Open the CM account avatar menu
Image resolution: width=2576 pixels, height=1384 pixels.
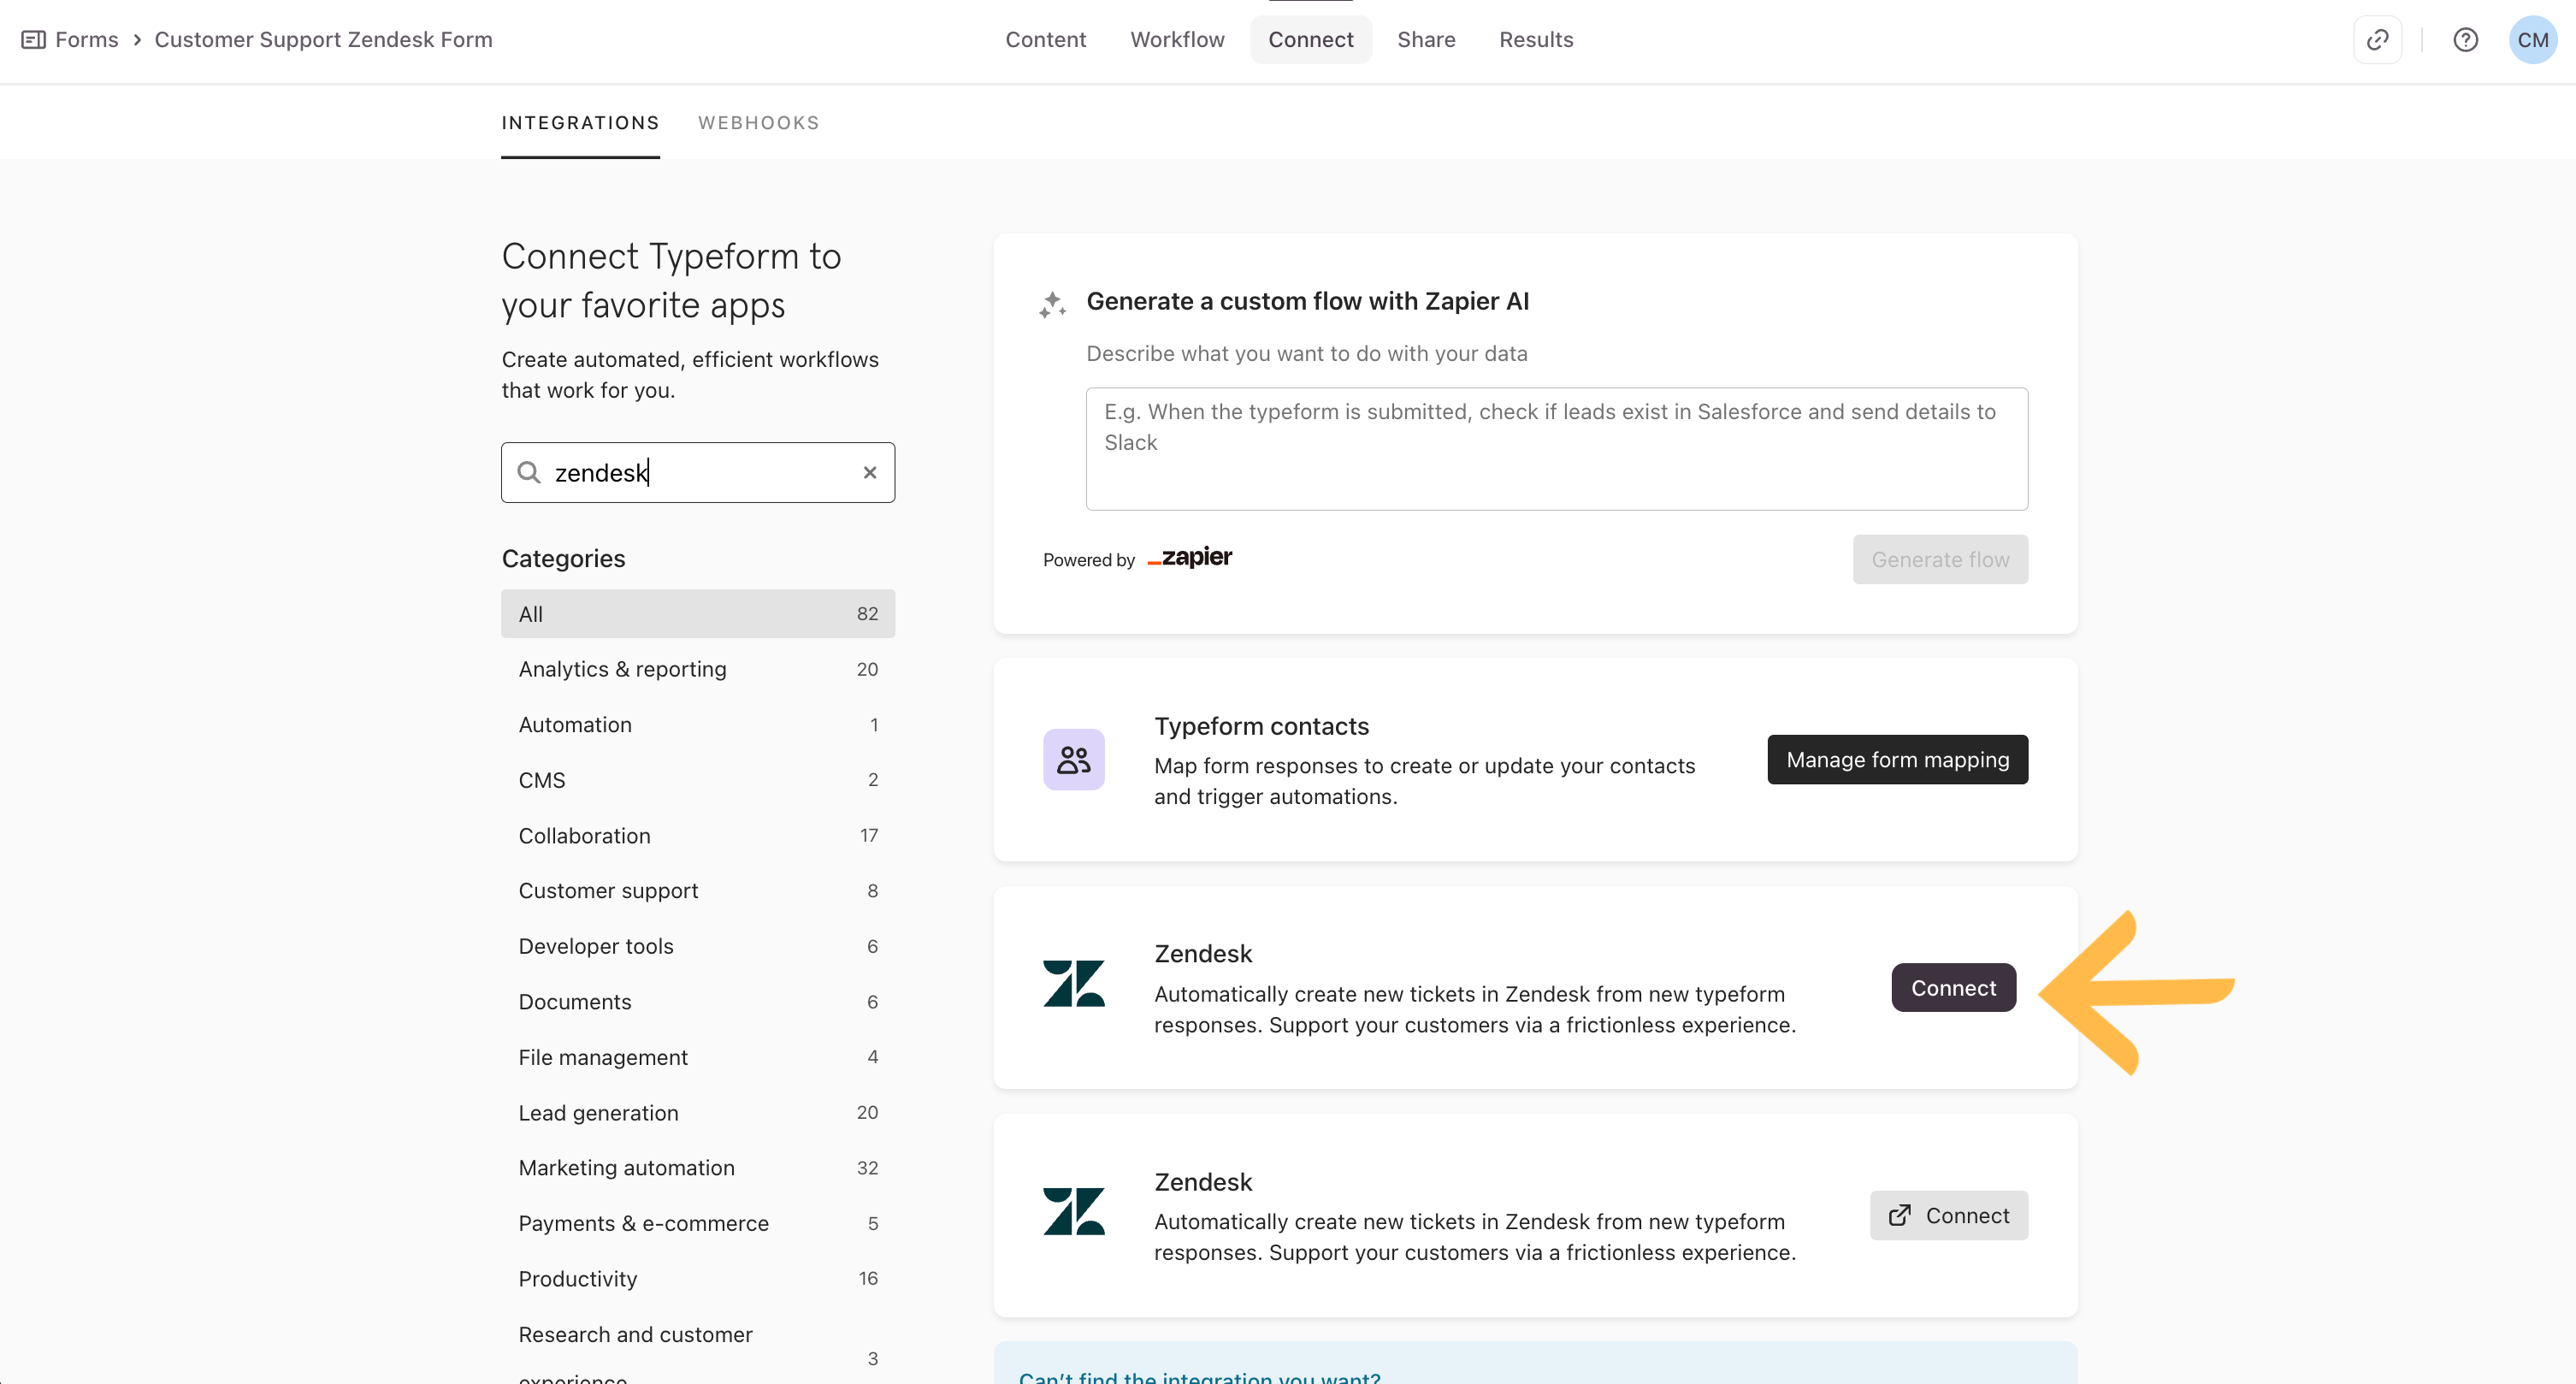click(x=2532, y=40)
